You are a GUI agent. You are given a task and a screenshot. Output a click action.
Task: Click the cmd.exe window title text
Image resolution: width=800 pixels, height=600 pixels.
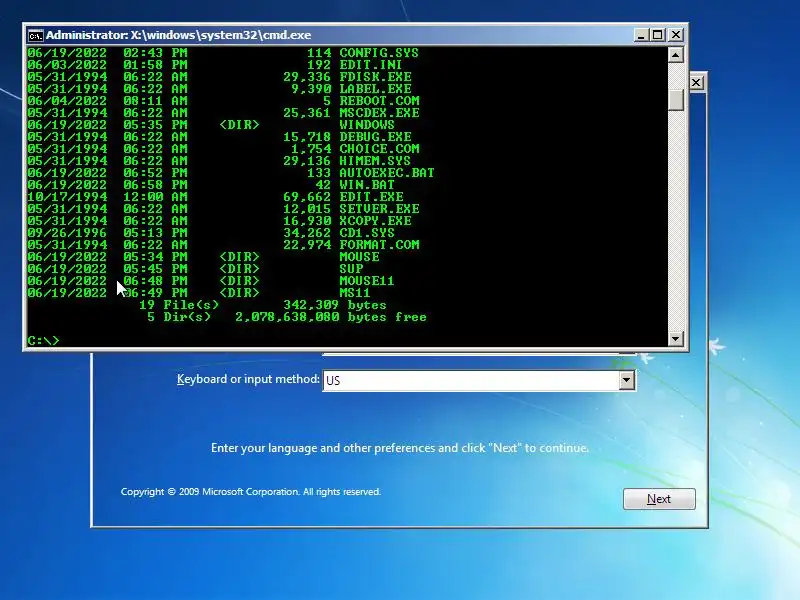179,35
